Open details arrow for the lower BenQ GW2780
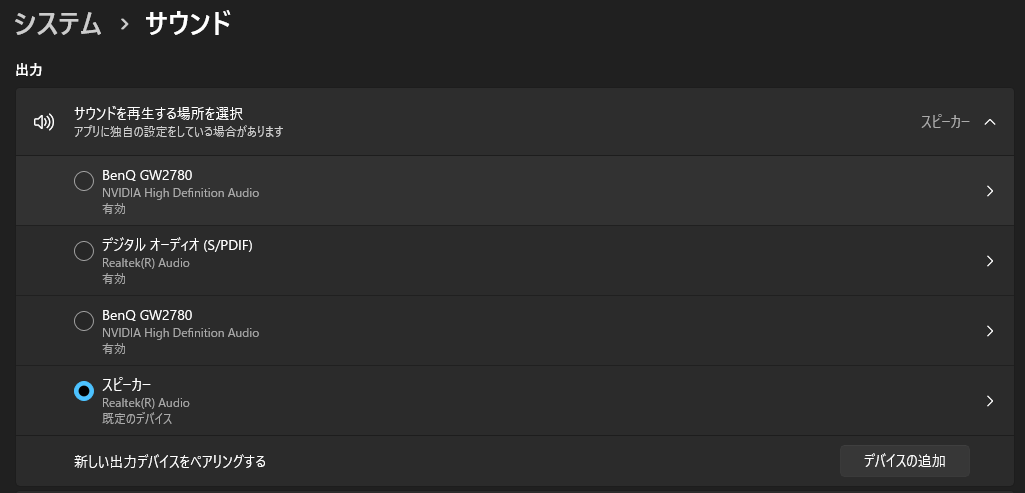This screenshot has width=1025, height=493. (x=990, y=331)
